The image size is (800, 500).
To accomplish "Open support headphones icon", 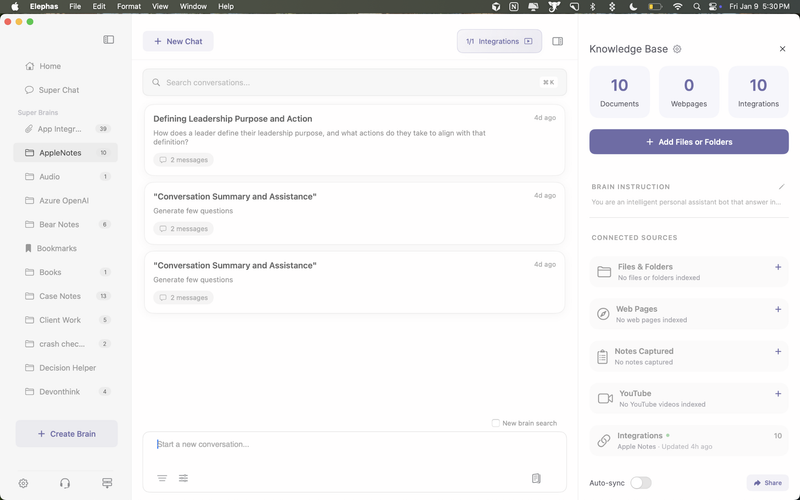I will pos(65,483).
